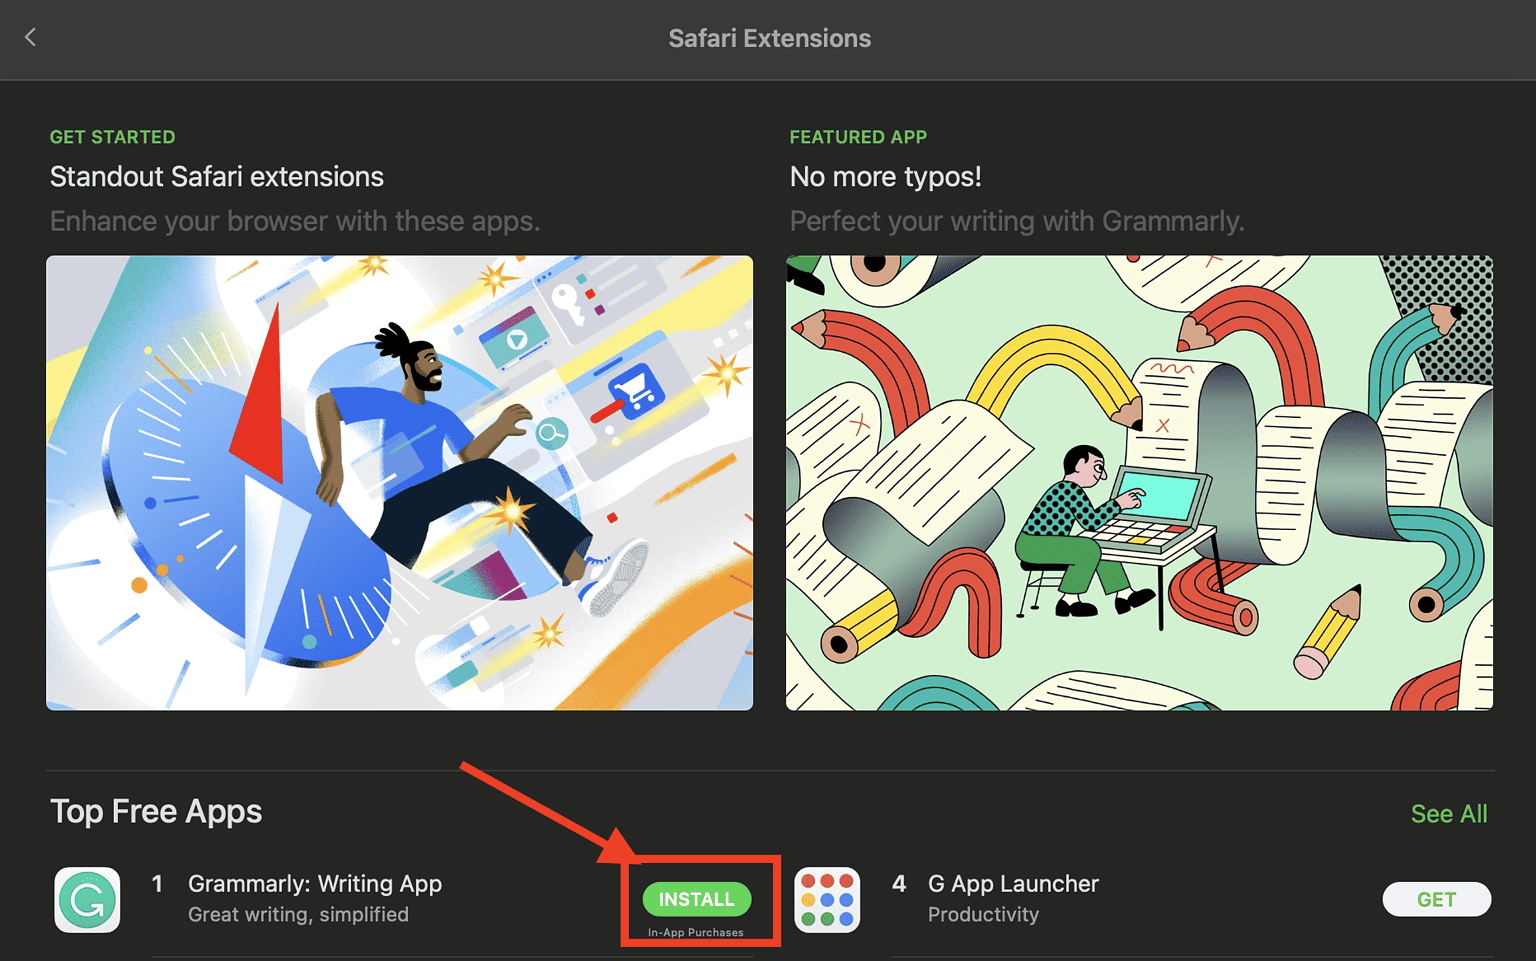Click the In-App Purchases label under INSTALL
The height and width of the screenshot is (961, 1536).
(x=697, y=931)
